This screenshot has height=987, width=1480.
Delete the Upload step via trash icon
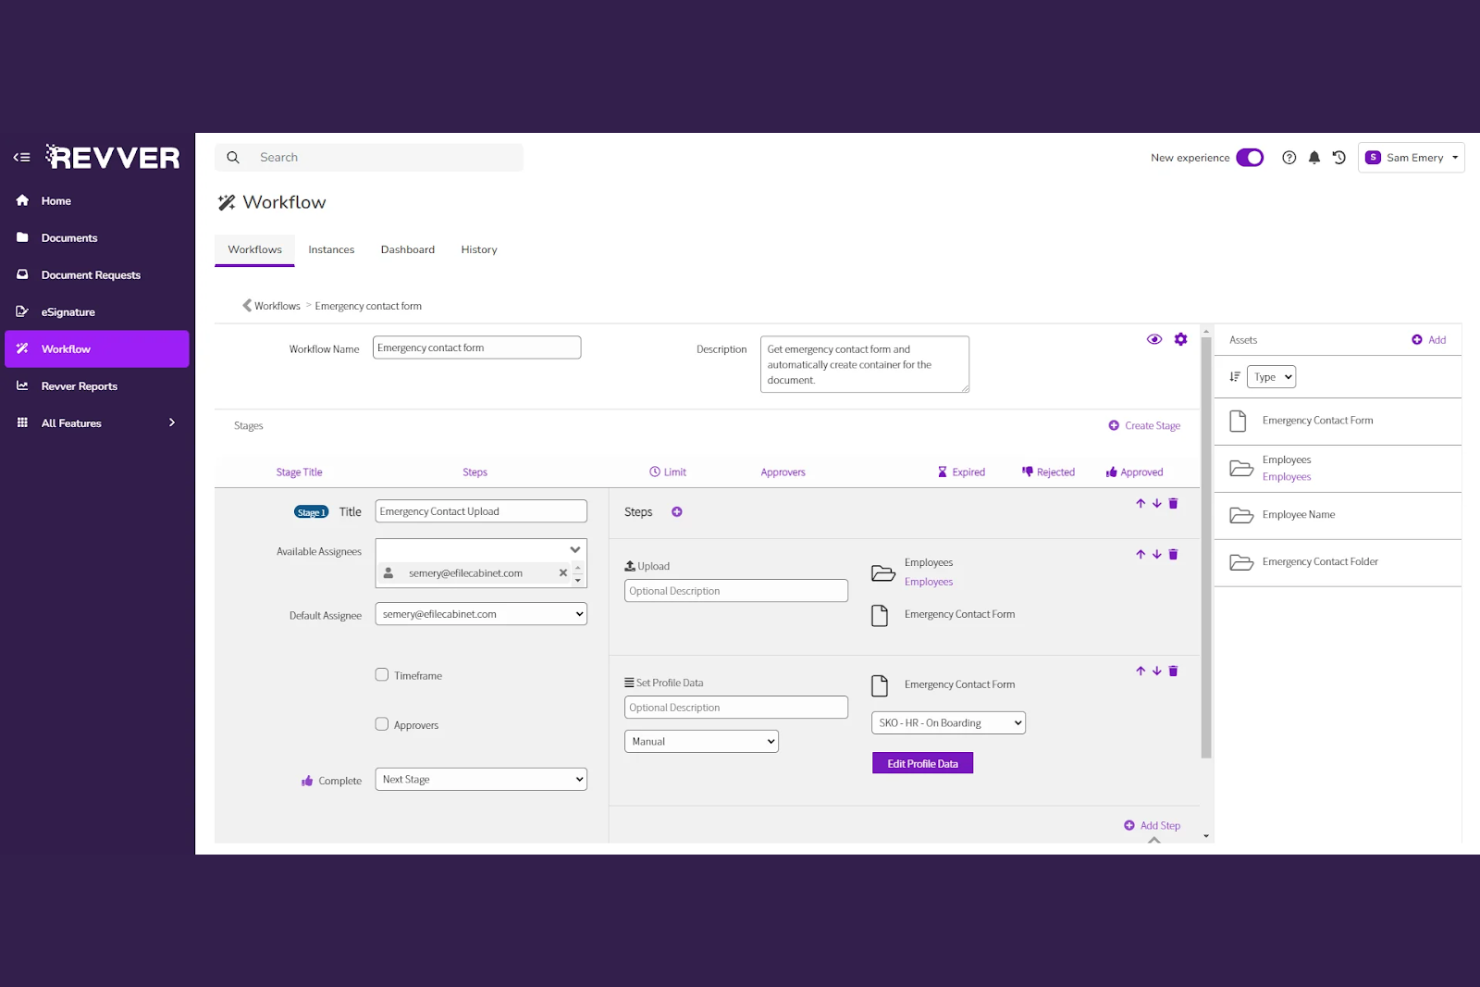pos(1172,554)
